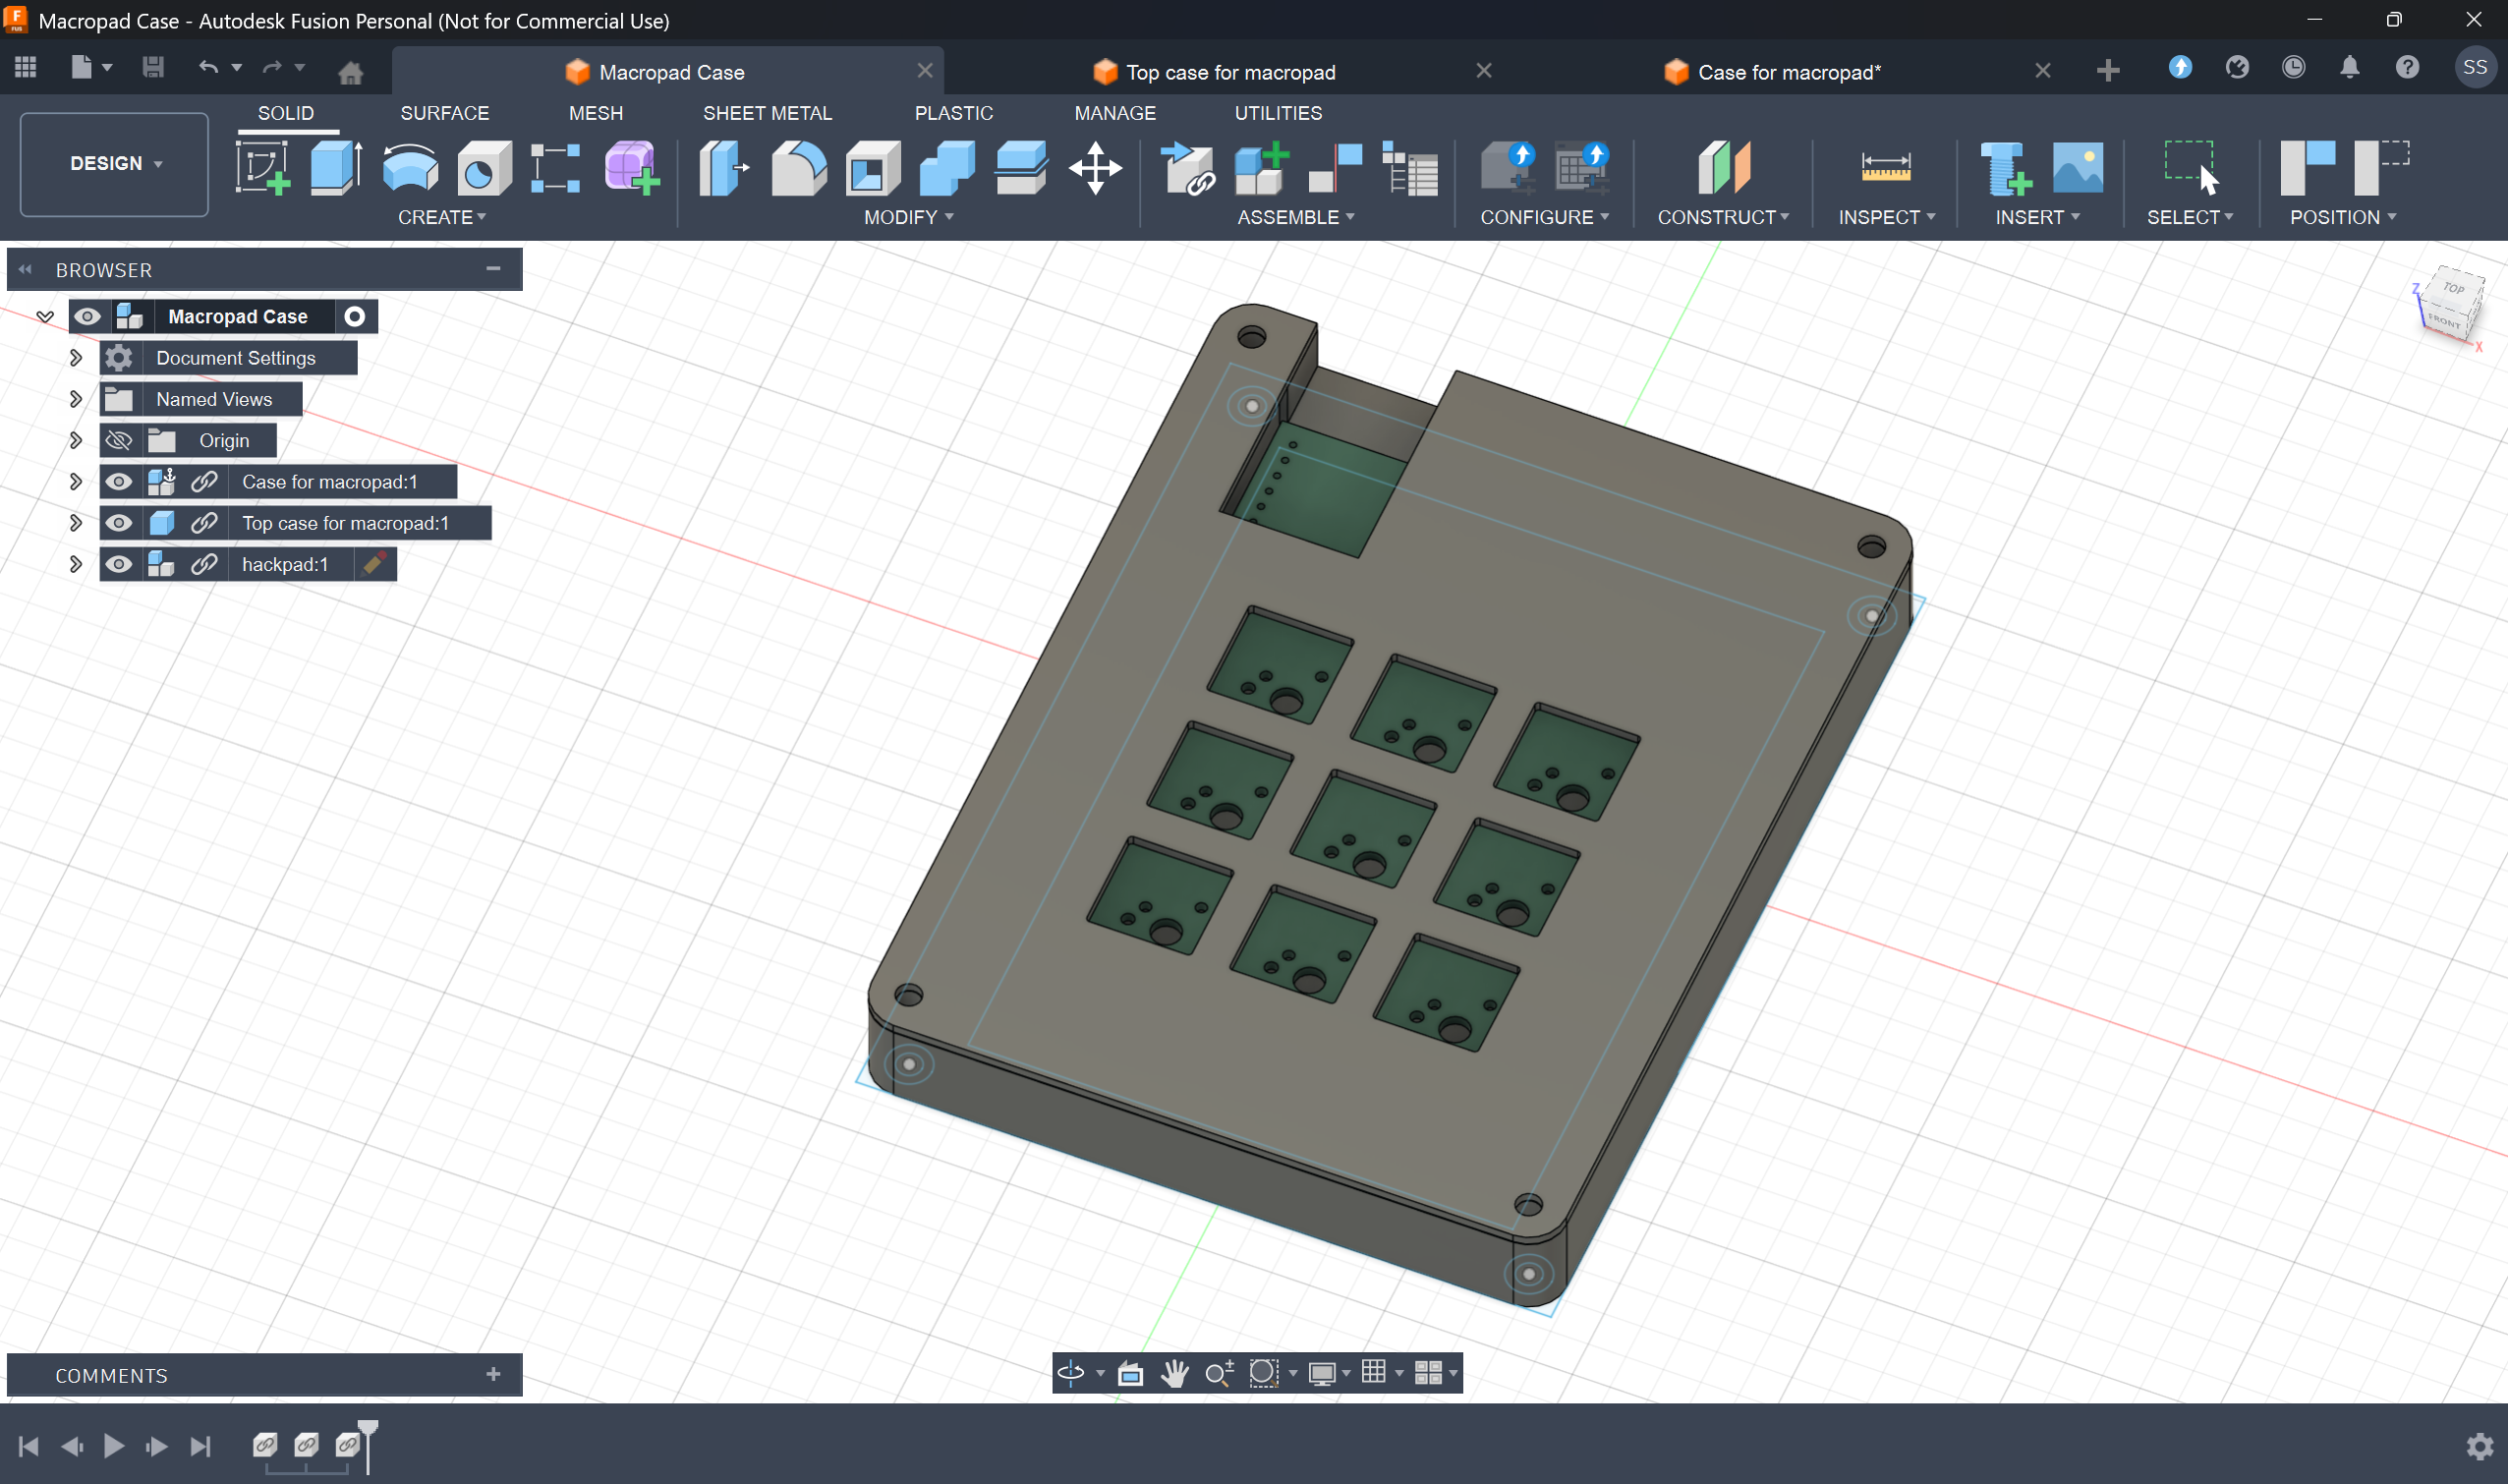Select the Combine tool
This screenshot has width=2508, height=1484.
tap(947, 168)
